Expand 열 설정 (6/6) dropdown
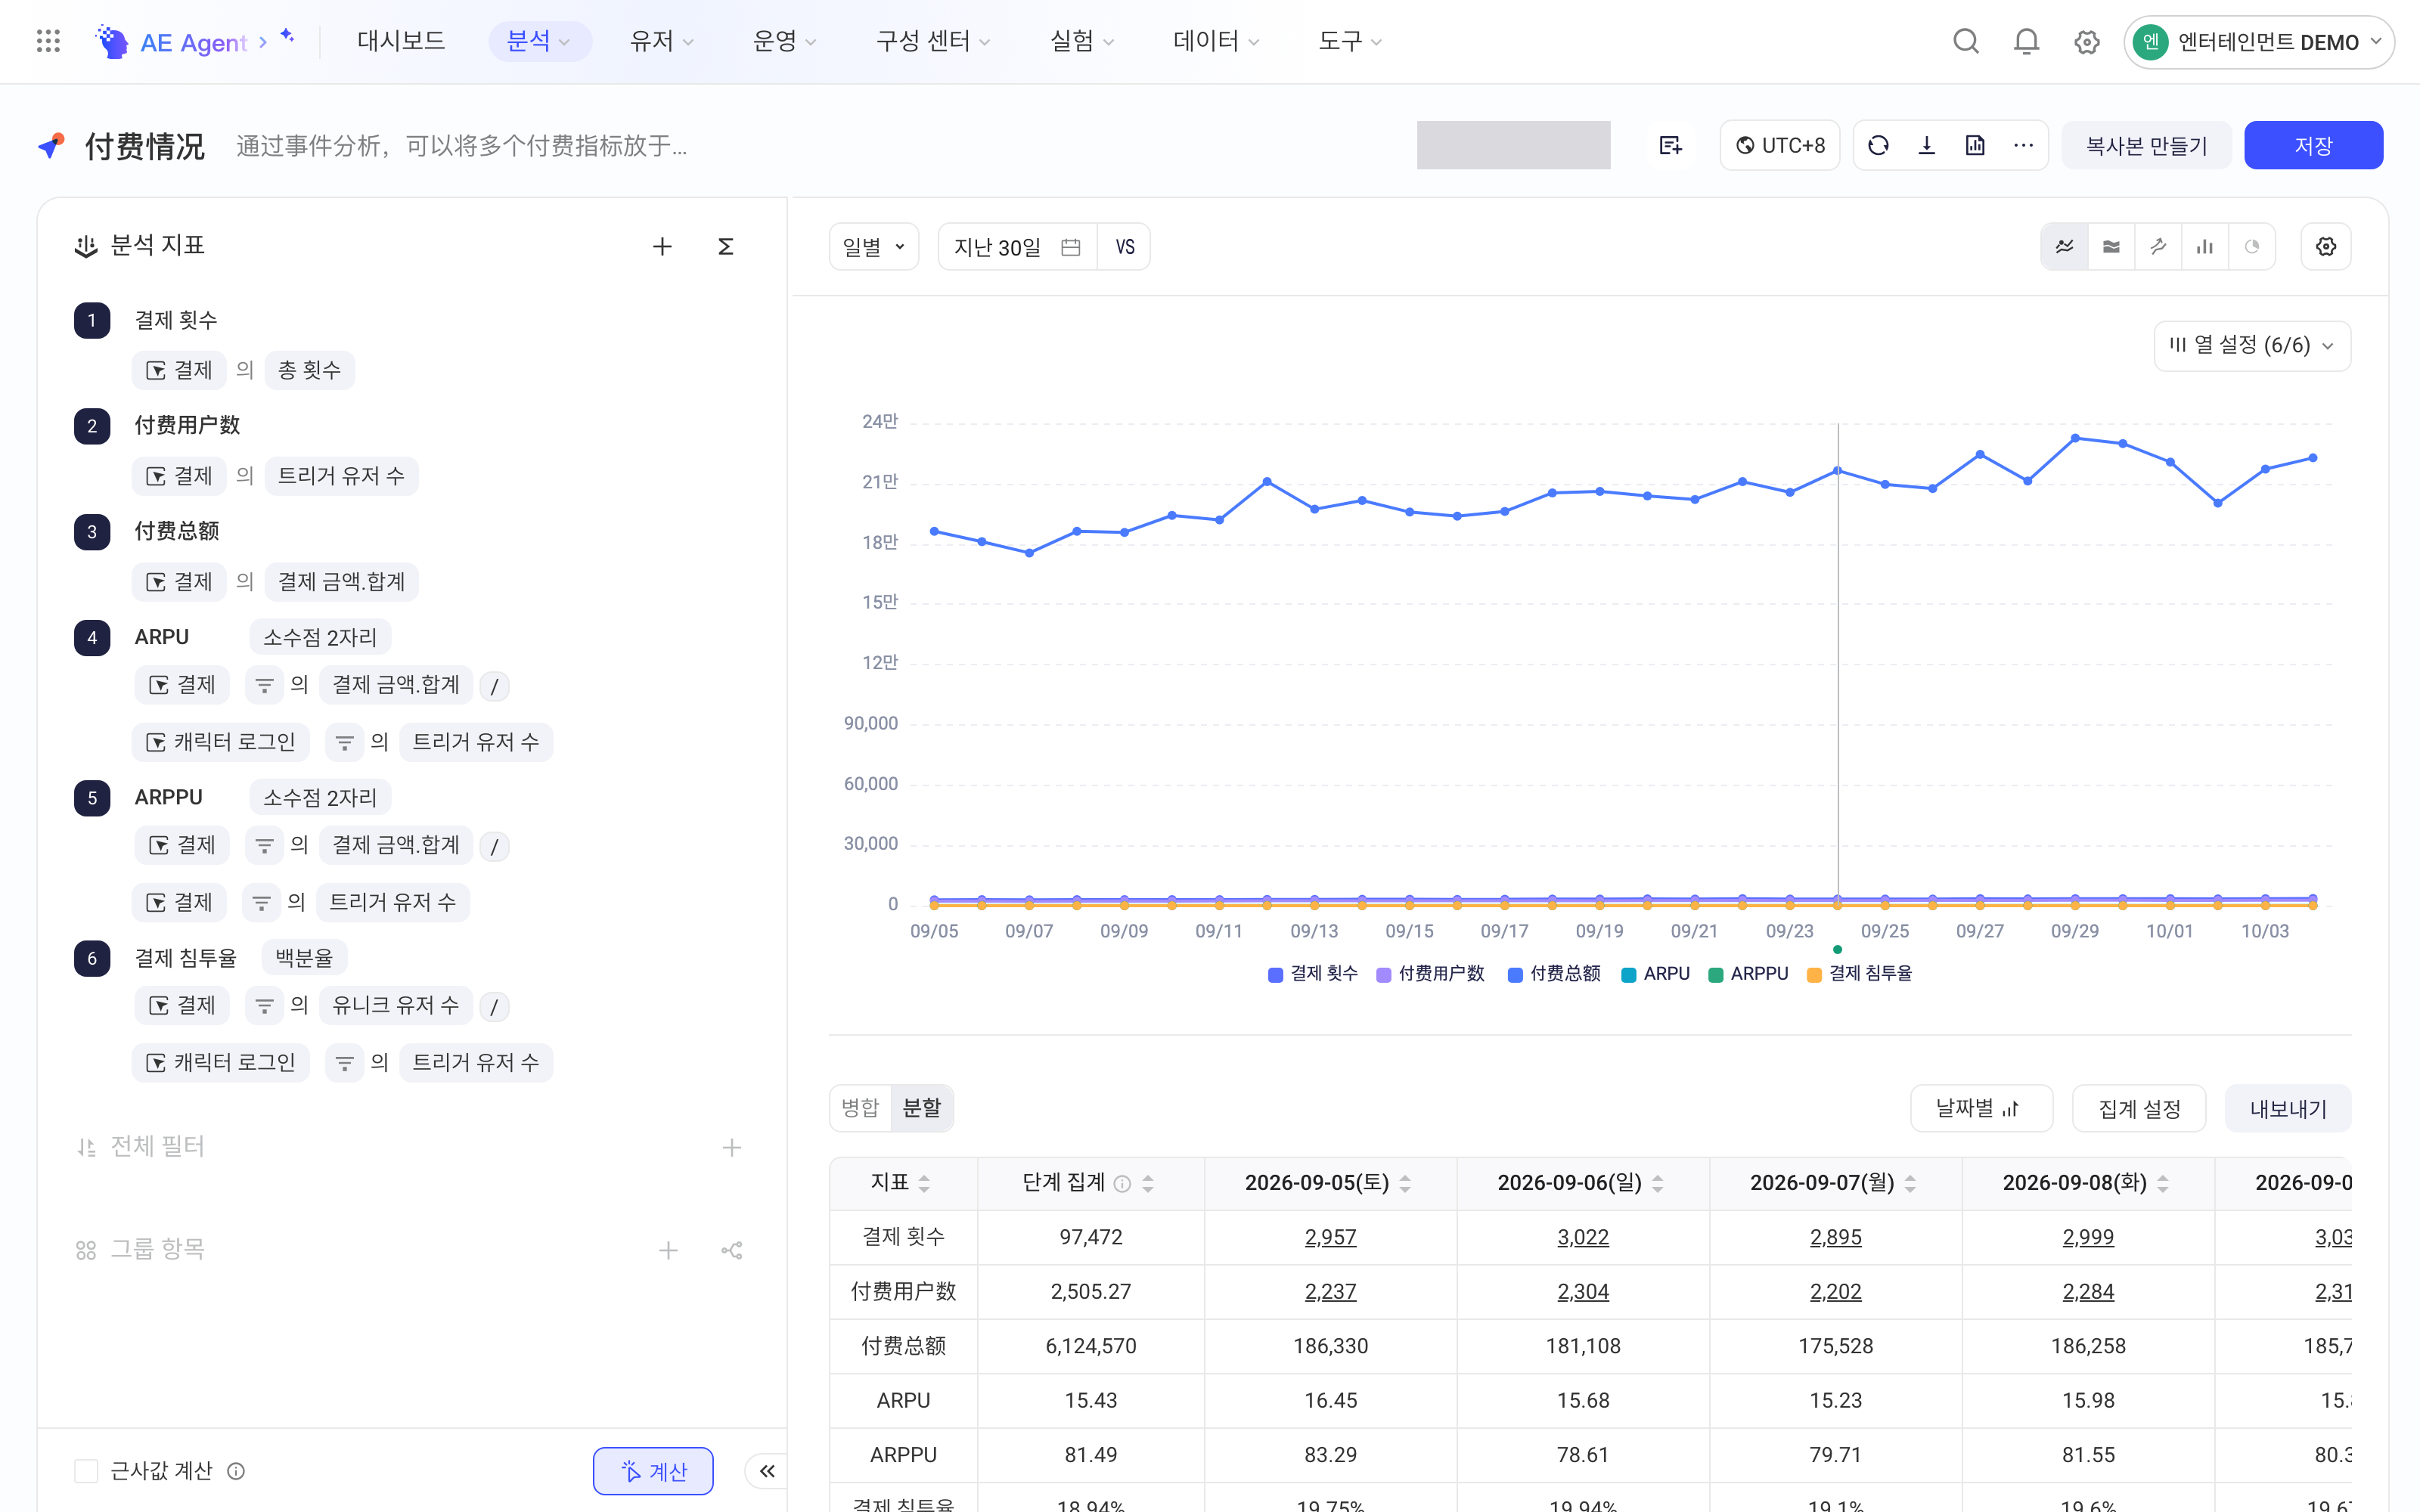The height and width of the screenshot is (1512, 2420). (2252, 346)
